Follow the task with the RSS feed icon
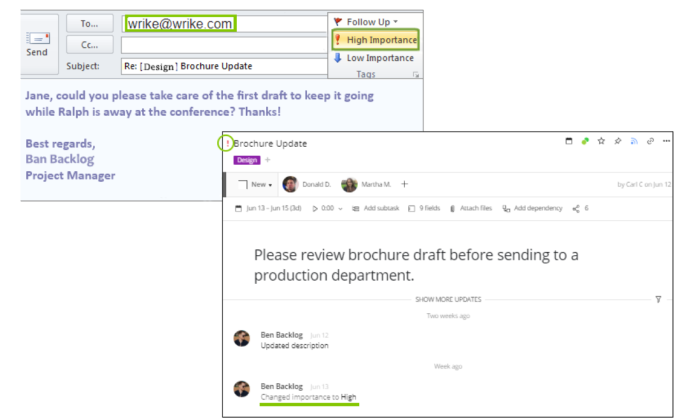The height and width of the screenshot is (420, 700). (x=634, y=141)
